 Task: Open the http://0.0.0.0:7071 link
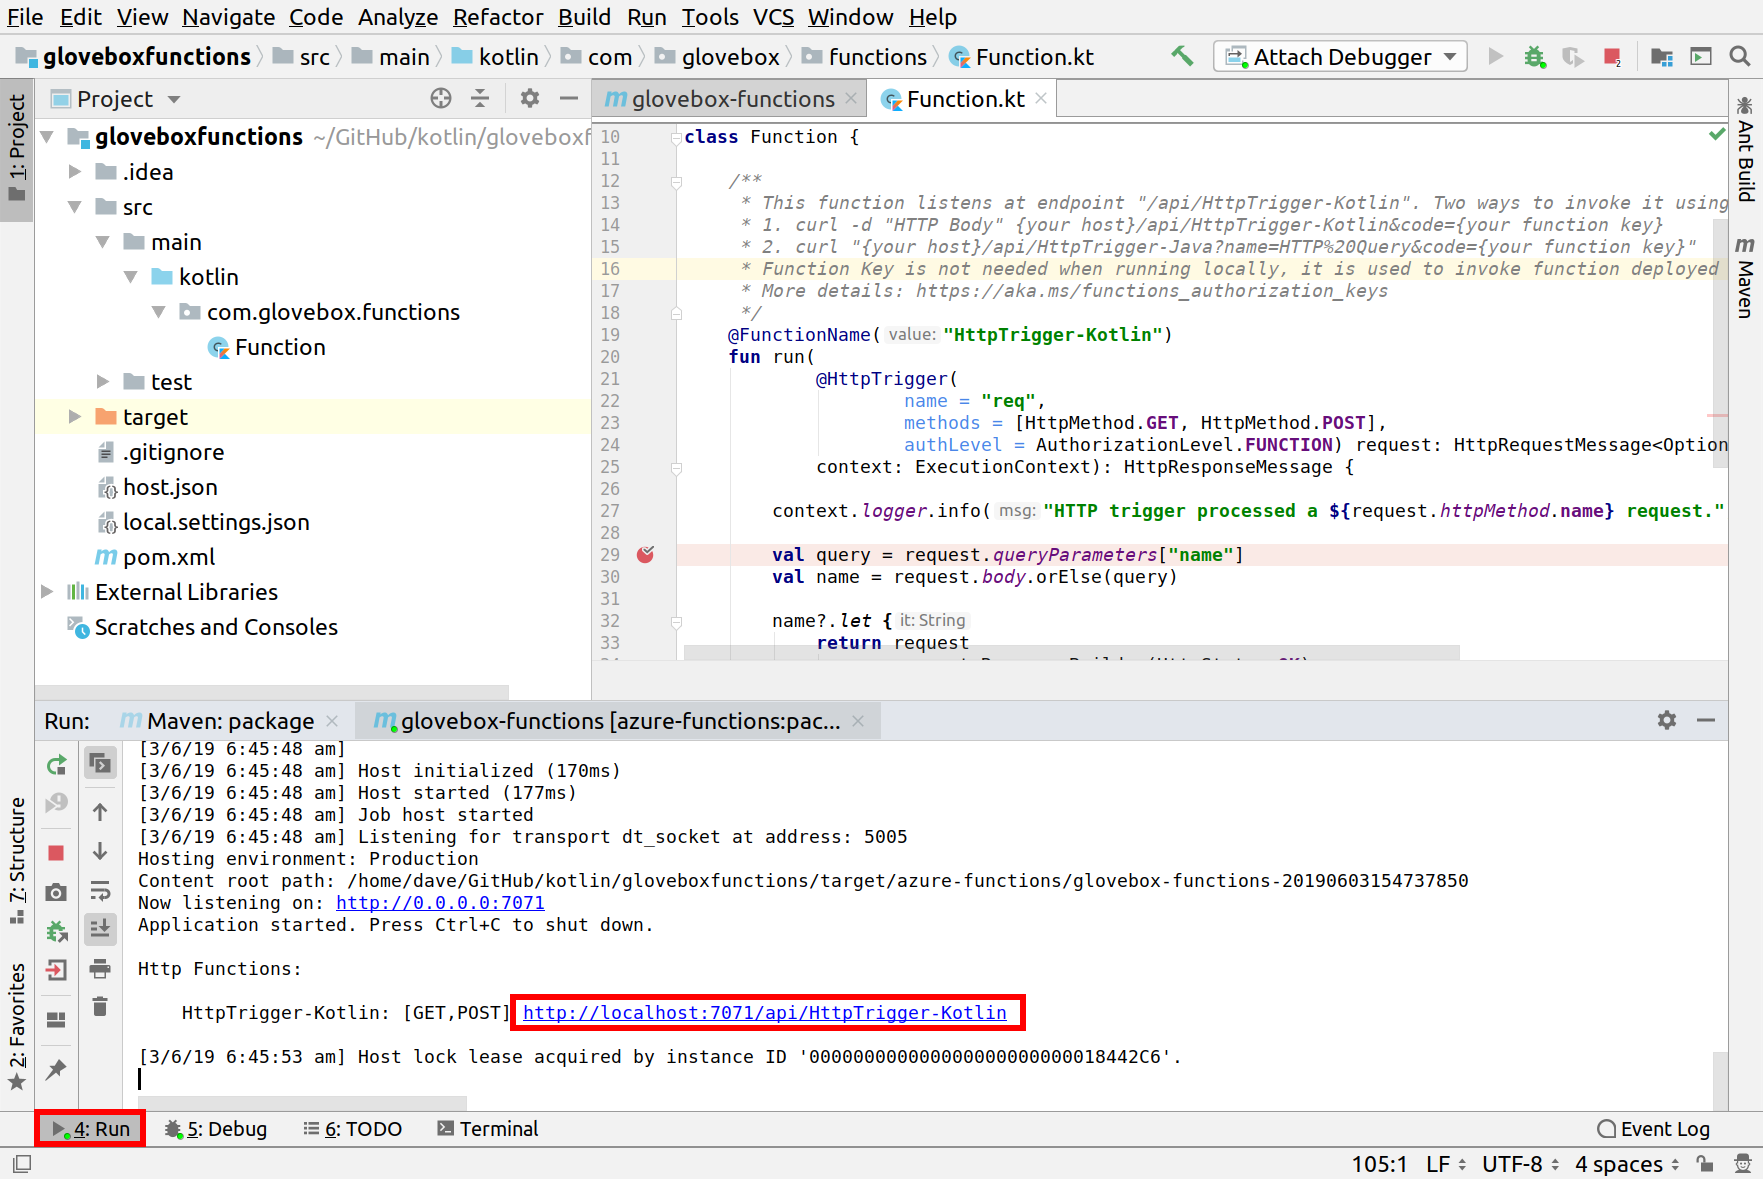[440, 903]
